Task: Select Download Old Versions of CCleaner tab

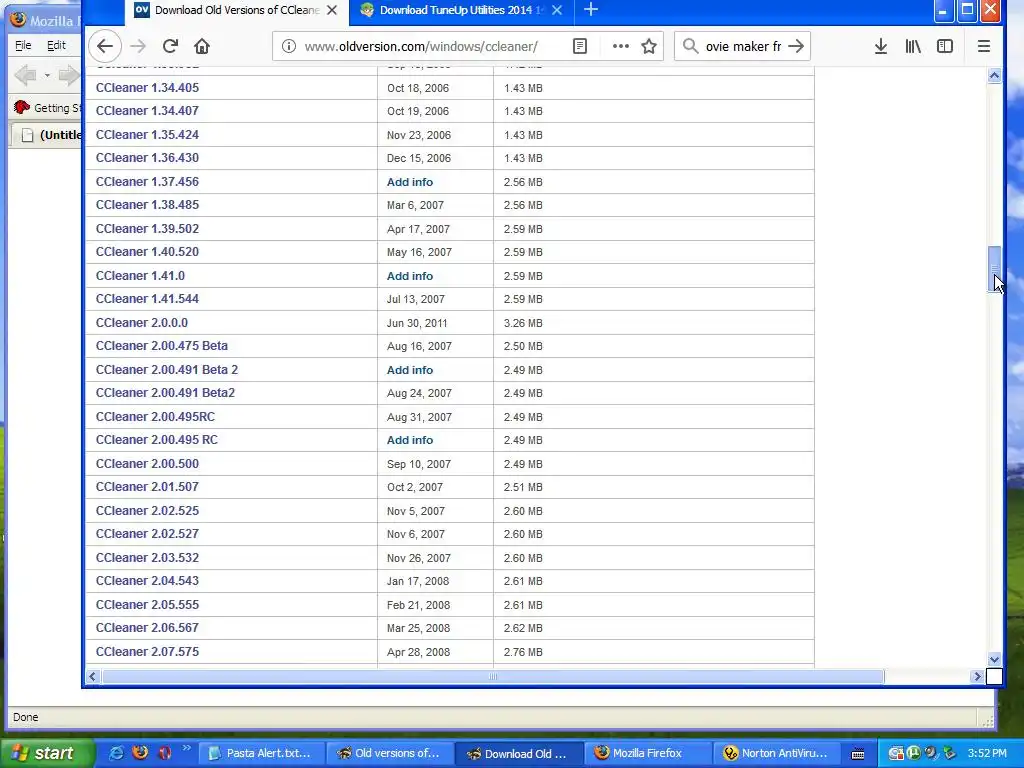Action: pyautogui.click(x=236, y=10)
